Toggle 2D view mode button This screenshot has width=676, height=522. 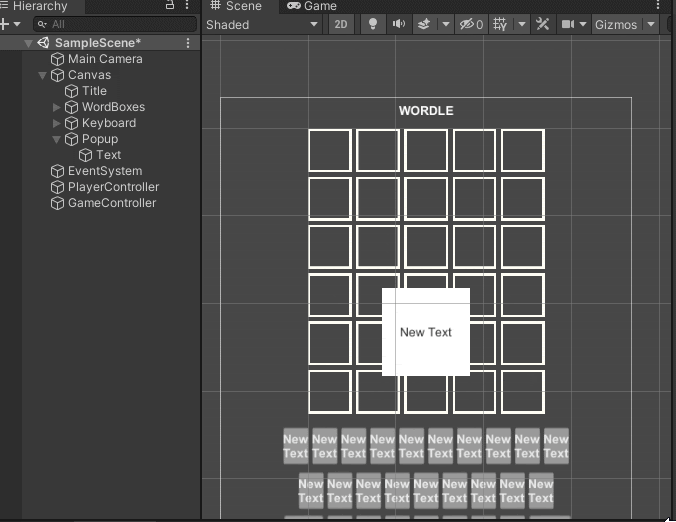click(341, 24)
